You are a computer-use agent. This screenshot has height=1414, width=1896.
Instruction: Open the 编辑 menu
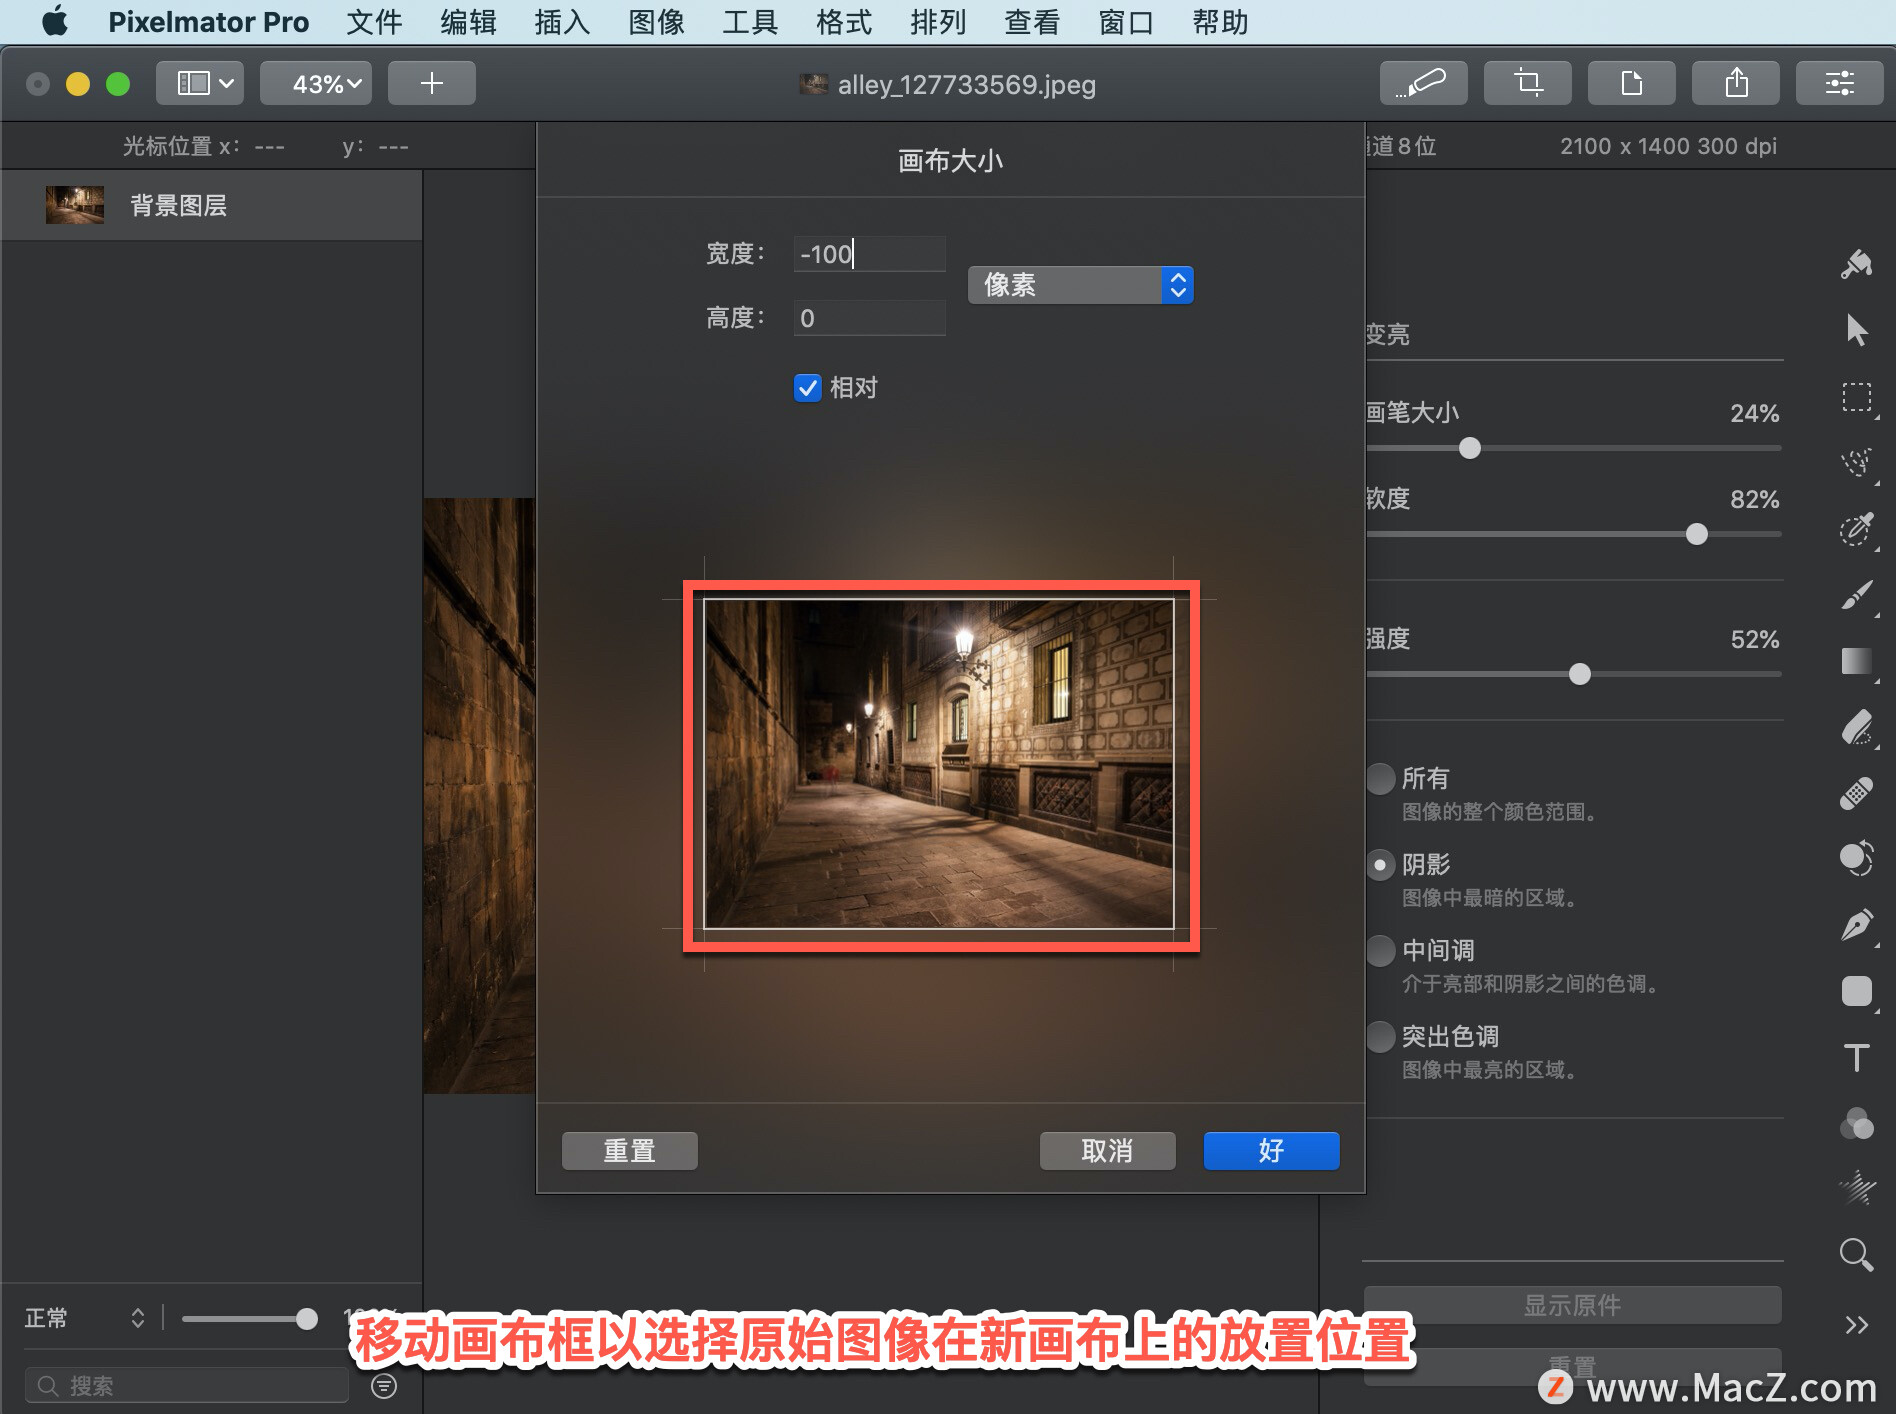(x=468, y=21)
